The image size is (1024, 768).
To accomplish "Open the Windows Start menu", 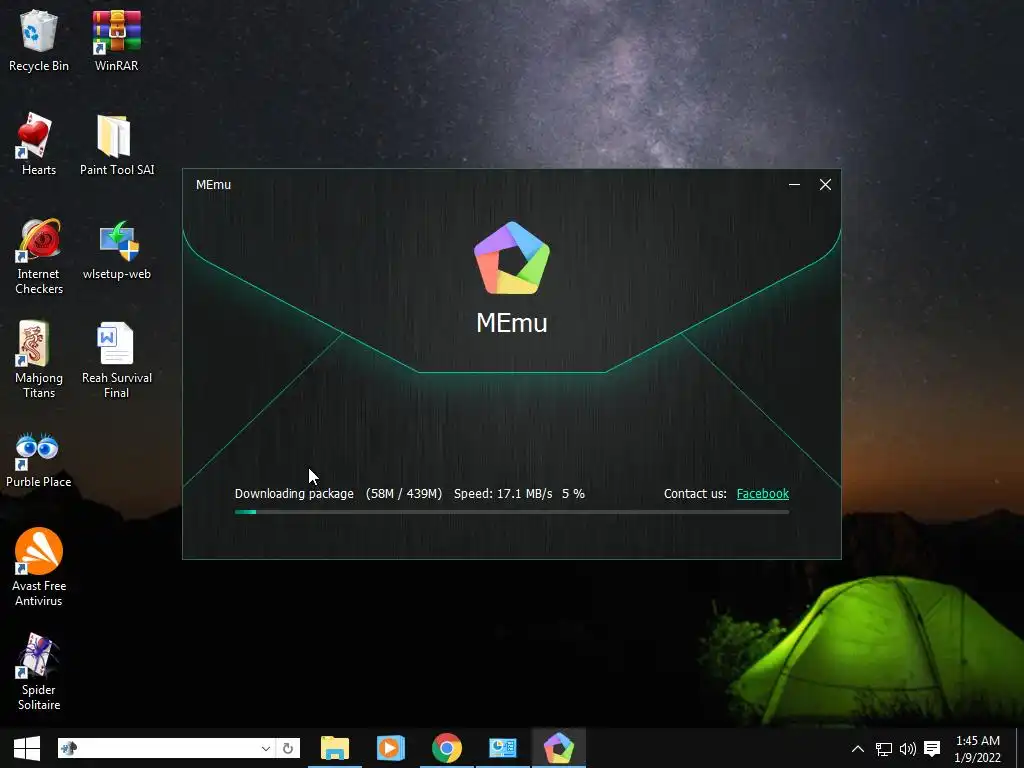I will [27, 748].
